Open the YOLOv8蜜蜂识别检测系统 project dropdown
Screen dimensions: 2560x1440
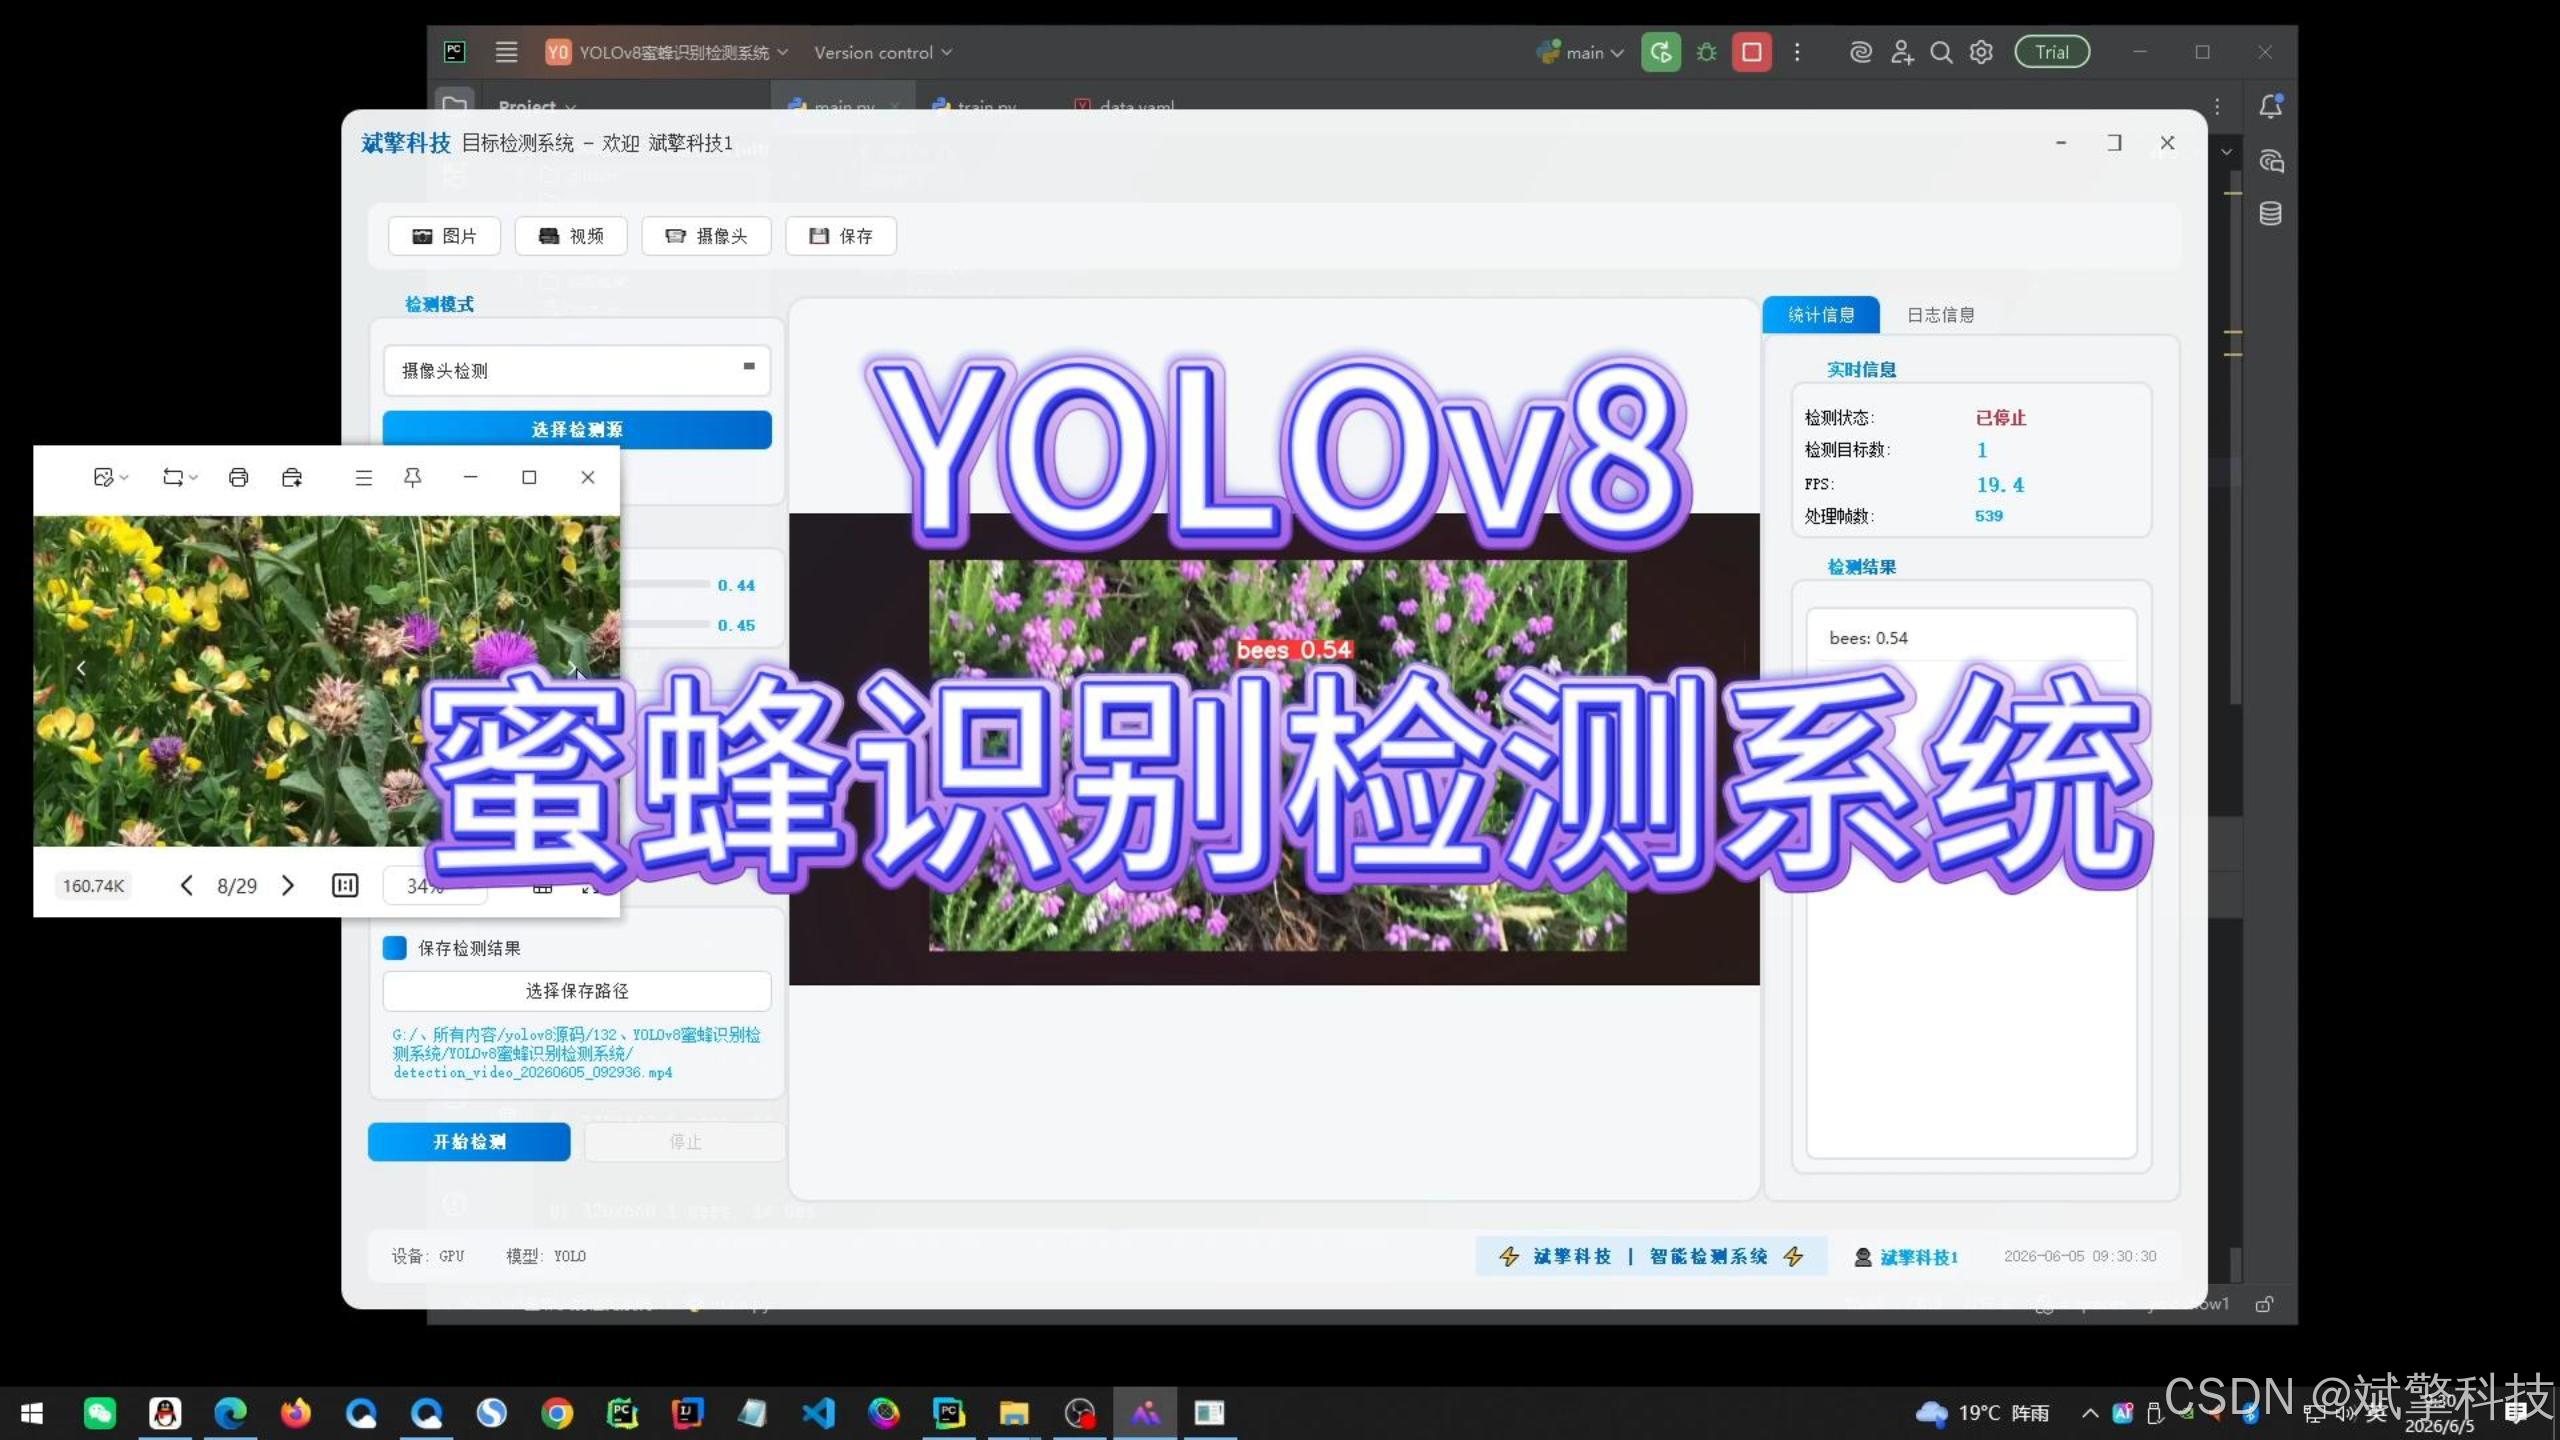click(x=667, y=52)
